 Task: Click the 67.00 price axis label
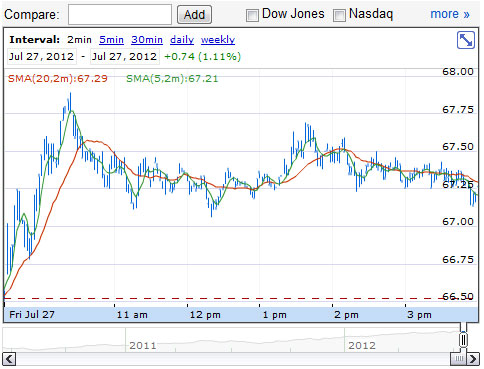pyautogui.click(x=458, y=222)
